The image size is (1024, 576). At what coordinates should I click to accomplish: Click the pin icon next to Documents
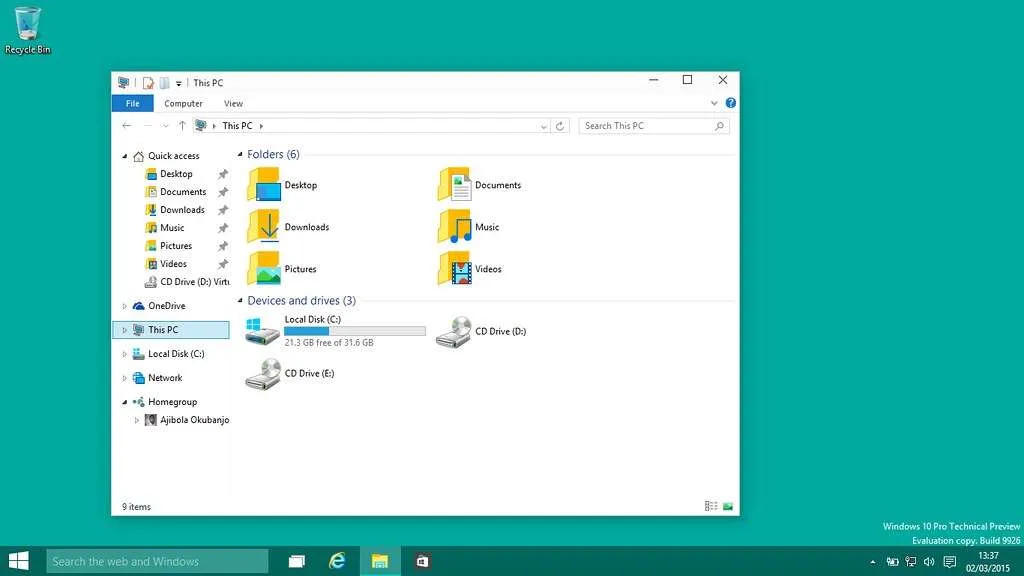(x=223, y=192)
